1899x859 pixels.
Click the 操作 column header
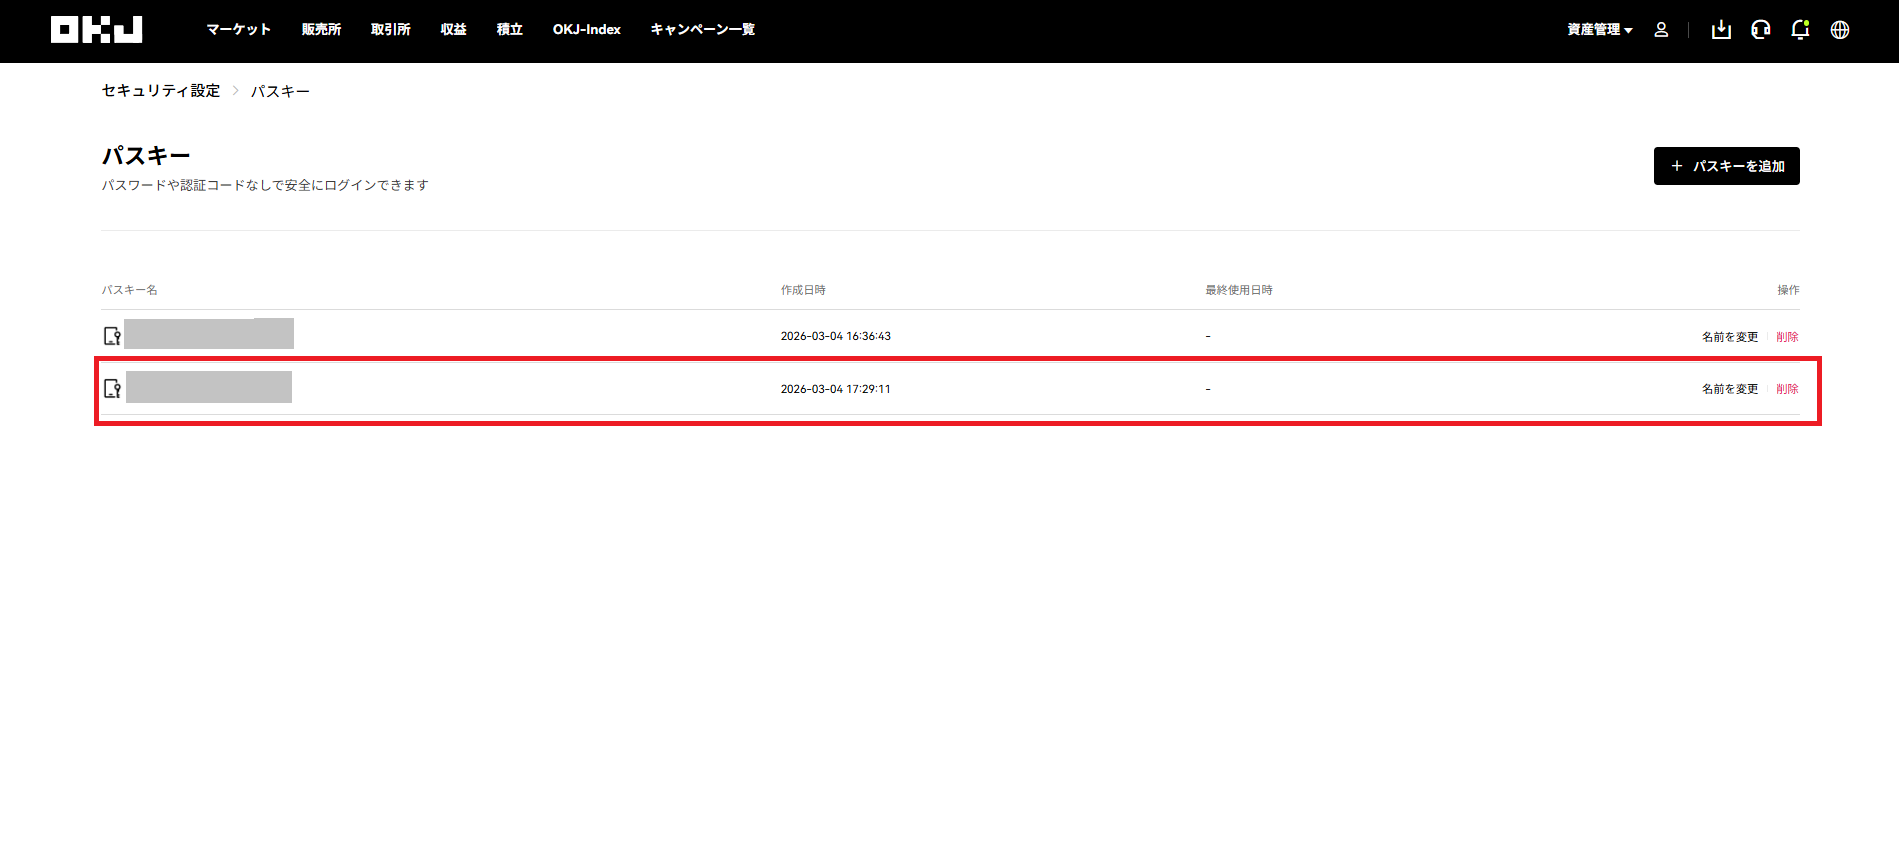pos(1788,290)
